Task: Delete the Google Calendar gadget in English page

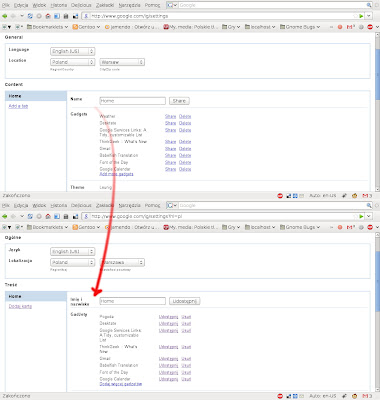Action: click(185, 169)
